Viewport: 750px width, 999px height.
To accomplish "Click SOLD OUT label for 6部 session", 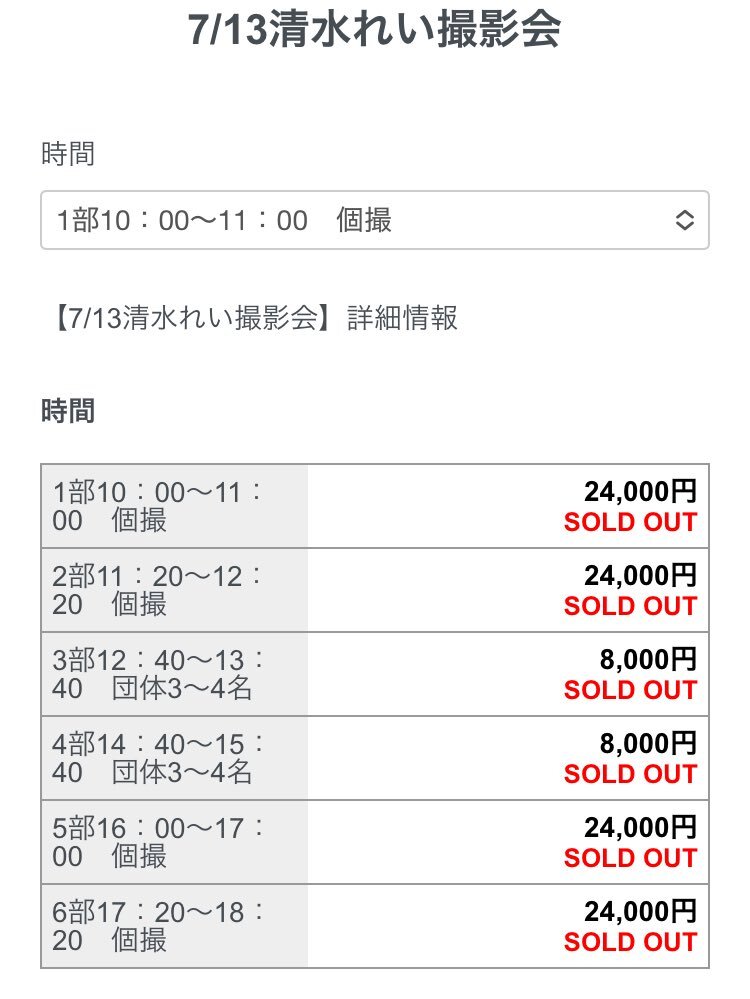I will click(x=630, y=943).
